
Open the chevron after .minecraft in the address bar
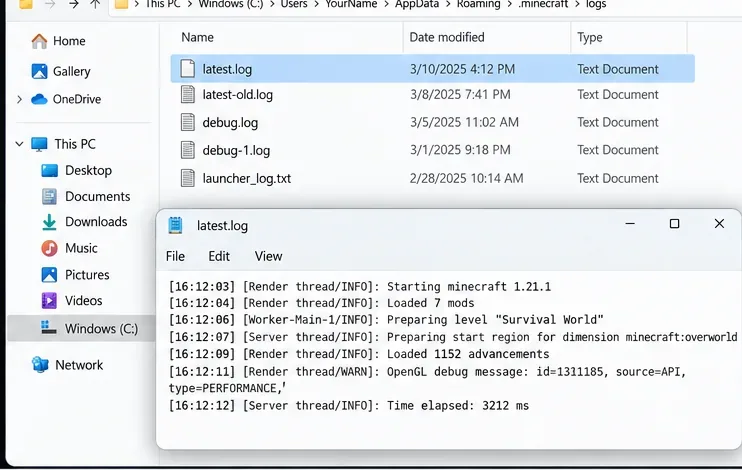coord(577,4)
